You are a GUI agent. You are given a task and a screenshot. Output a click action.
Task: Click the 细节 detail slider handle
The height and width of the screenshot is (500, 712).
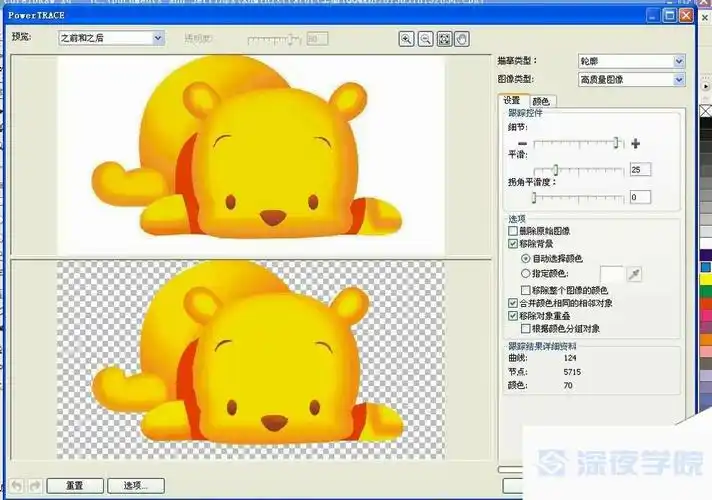click(x=616, y=143)
